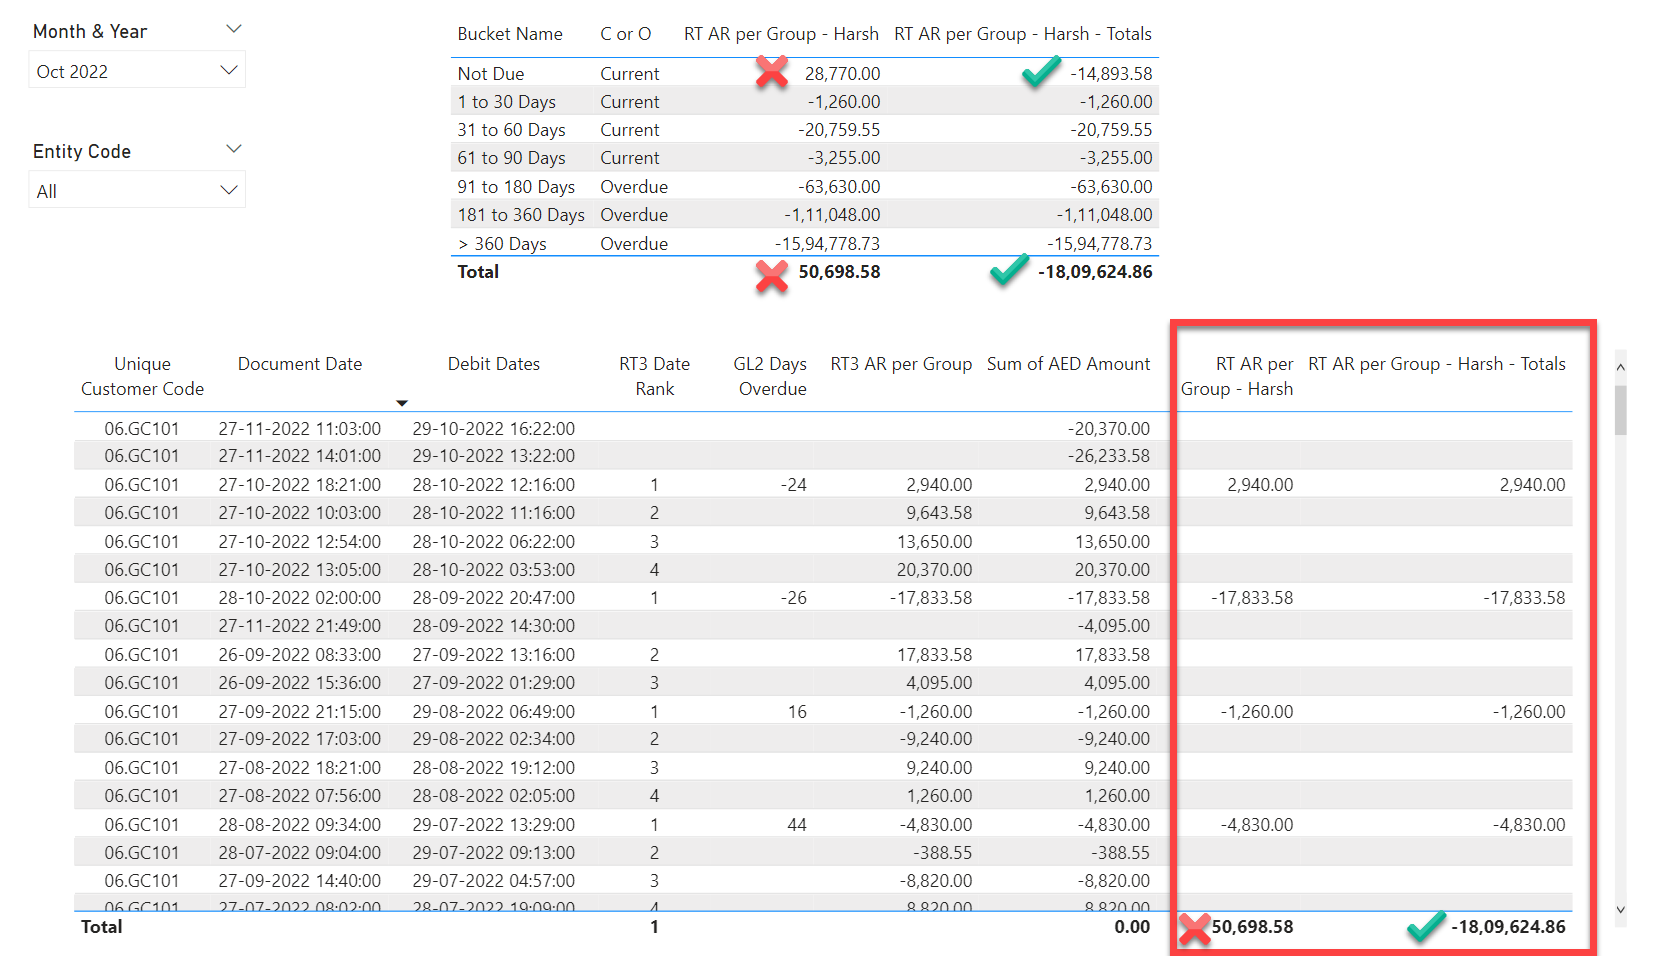
Task: Click green checkmark beside -14,893.58 value
Action: coord(1041,72)
